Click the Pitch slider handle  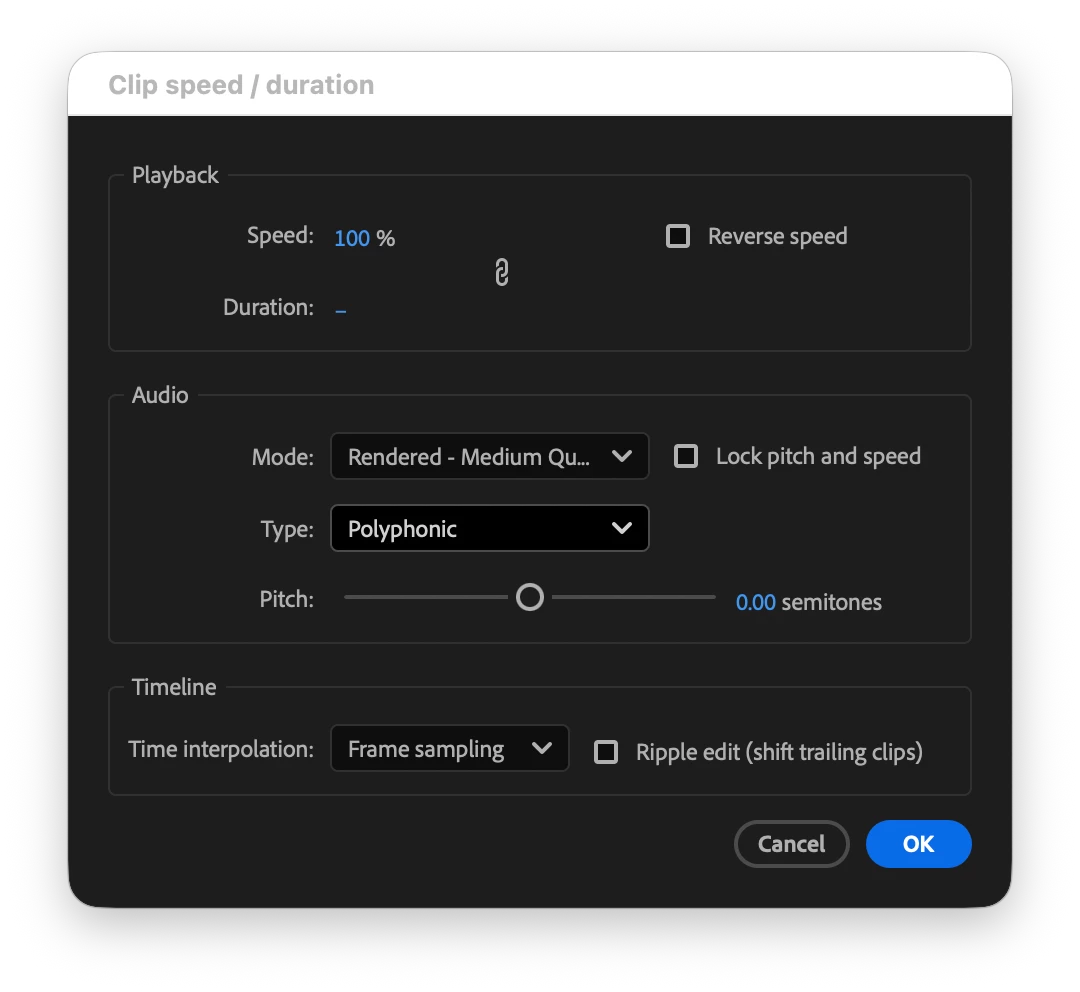[530, 597]
